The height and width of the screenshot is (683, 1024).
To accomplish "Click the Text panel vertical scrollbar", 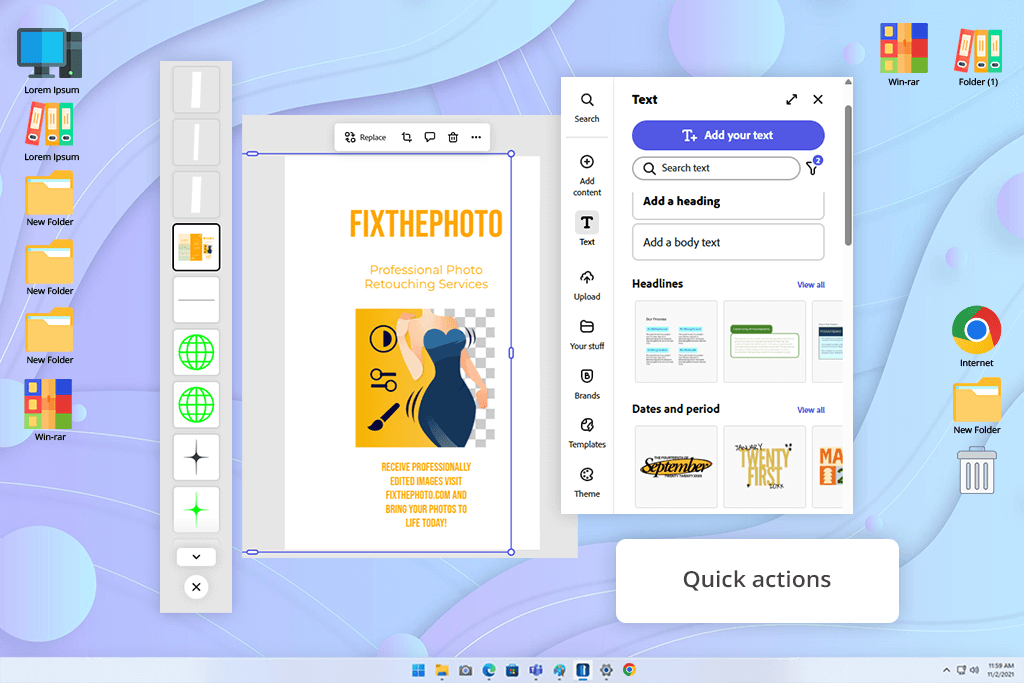I will tap(848, 175).
